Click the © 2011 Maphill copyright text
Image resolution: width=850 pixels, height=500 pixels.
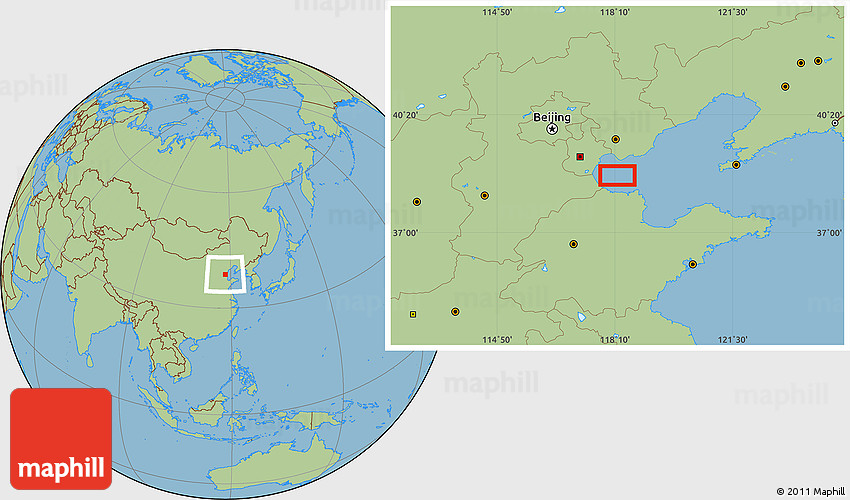tap(810, 491)
